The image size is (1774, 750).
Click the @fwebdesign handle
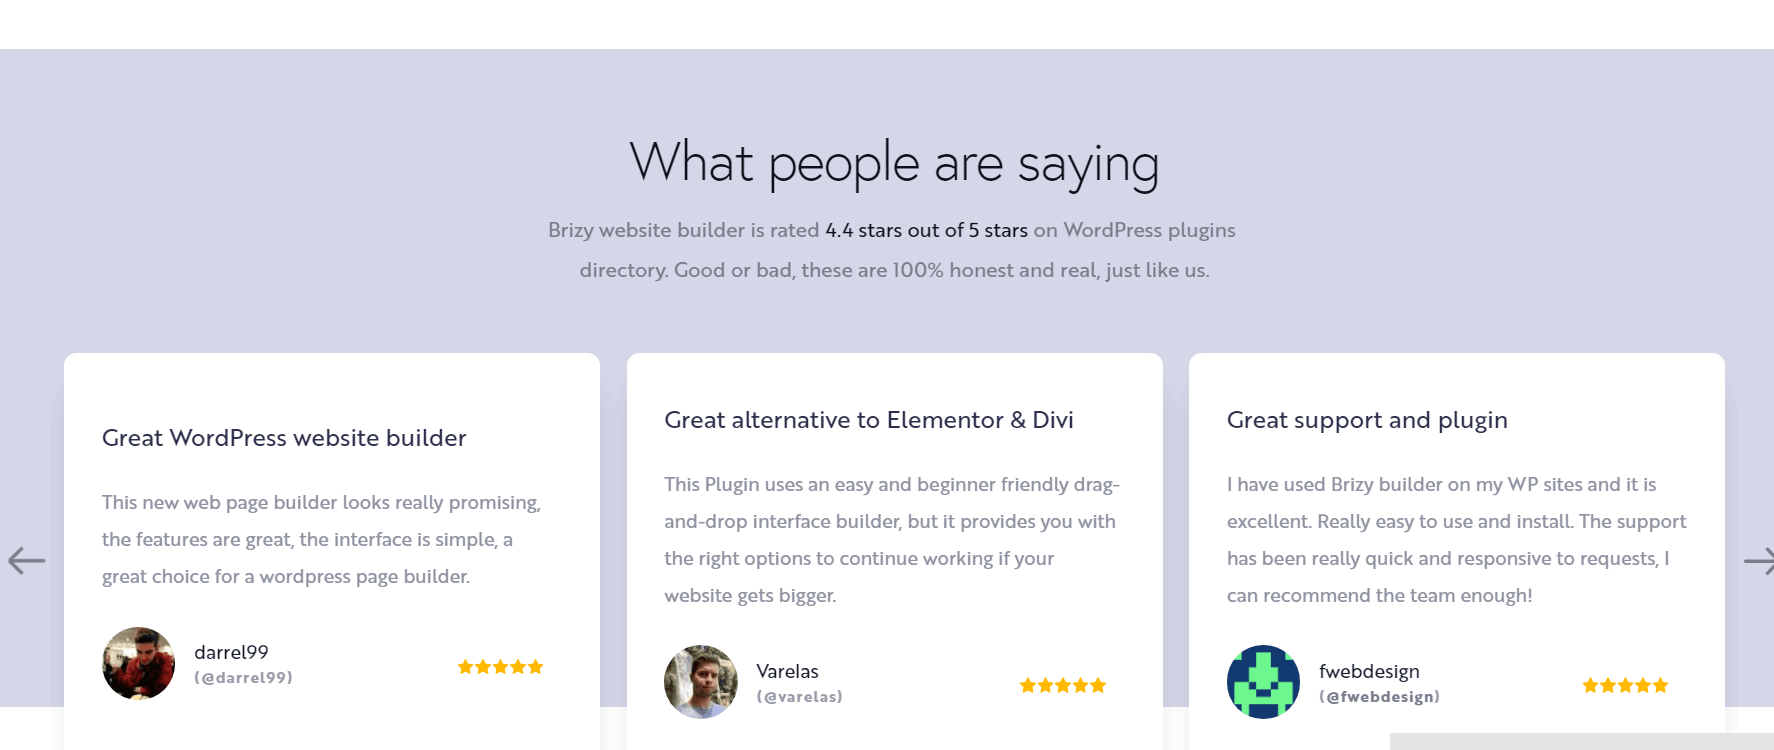pyautogui.click(x=1379, y=696)
